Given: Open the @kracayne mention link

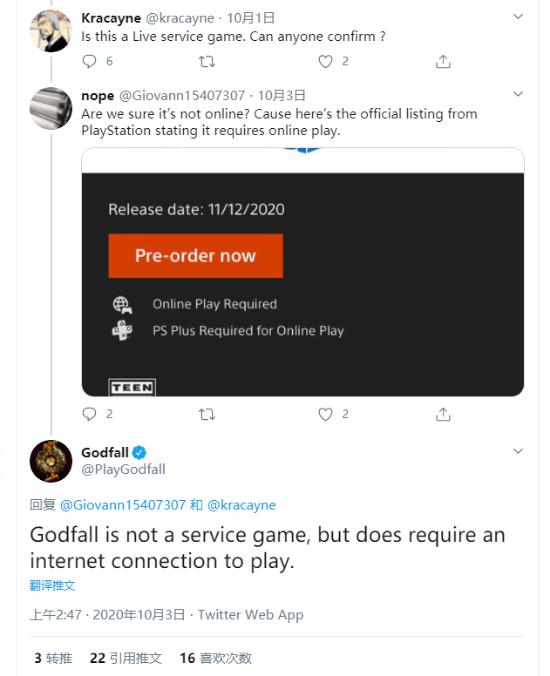Looking at the screenshot, I should pos(241,505).
